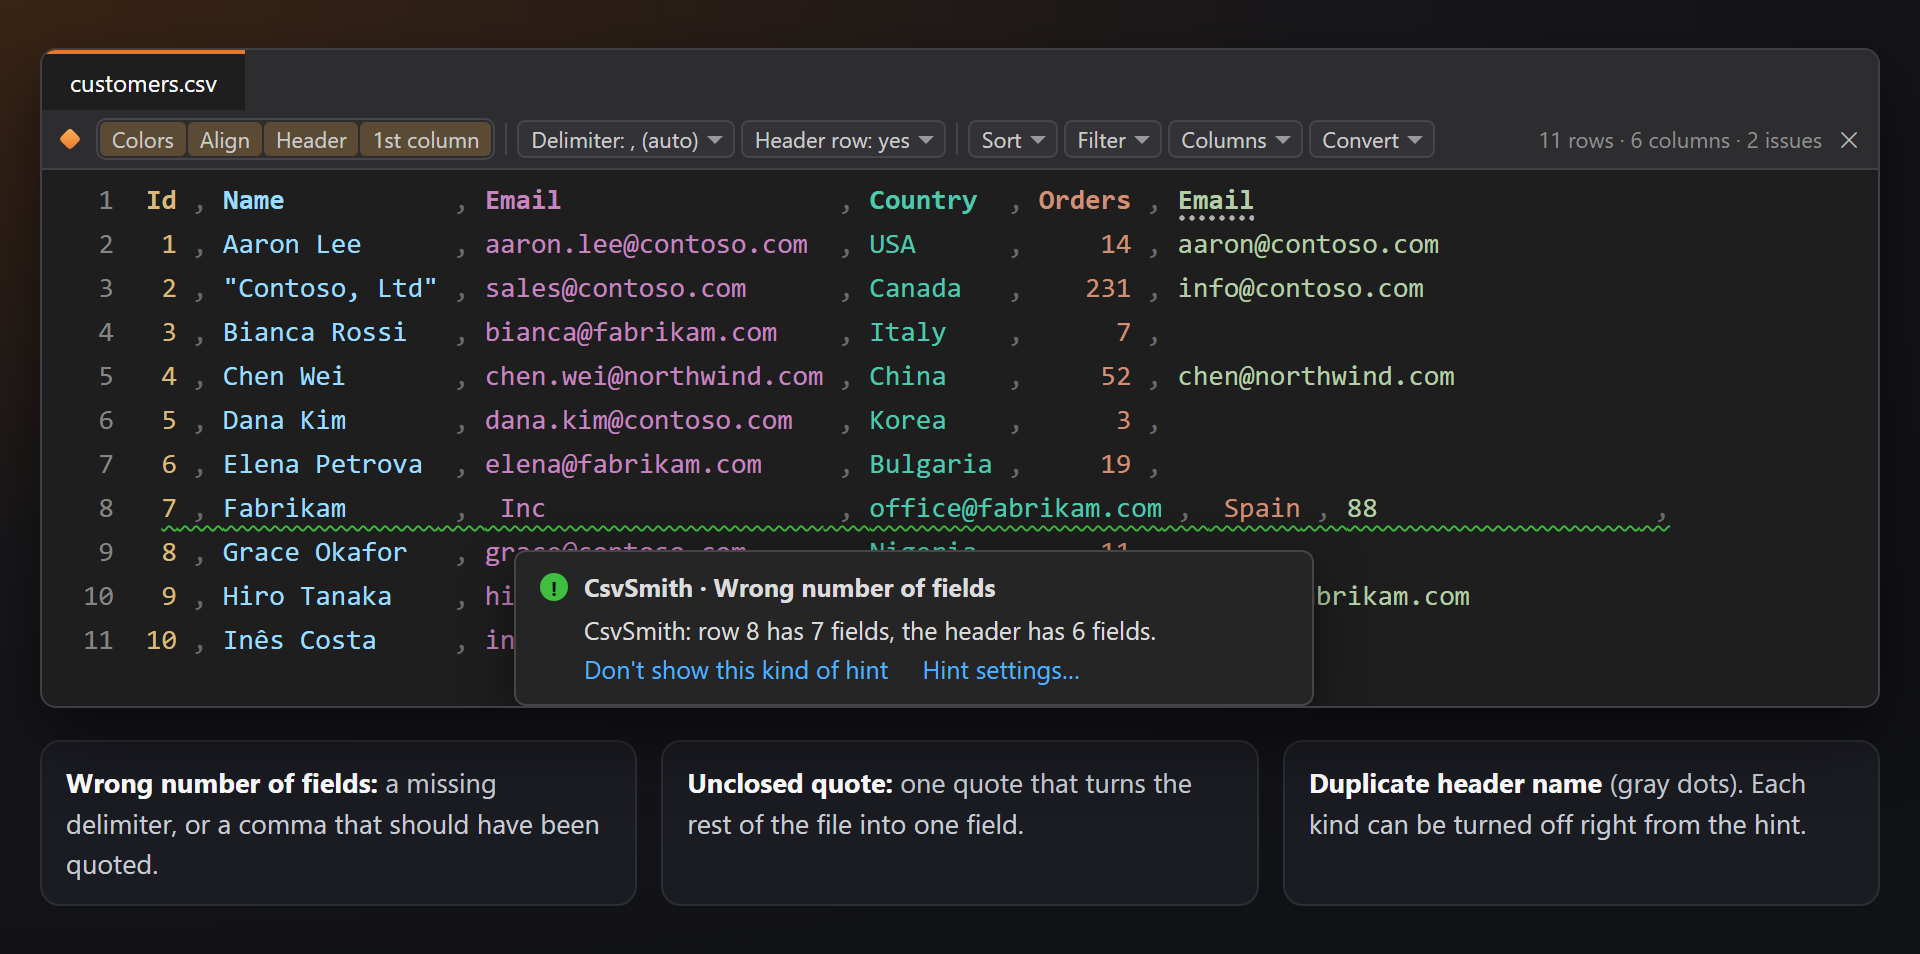This screenshot has height=954, width=1920.
Task: Click the orange diamond CsvSmith icon
Action: tap(70, 140)
